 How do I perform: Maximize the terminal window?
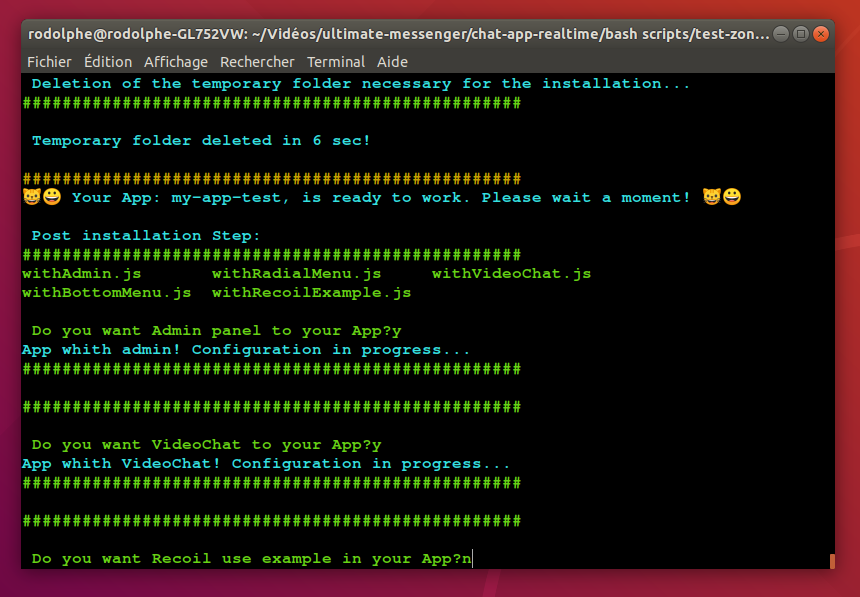coord(801,33)
